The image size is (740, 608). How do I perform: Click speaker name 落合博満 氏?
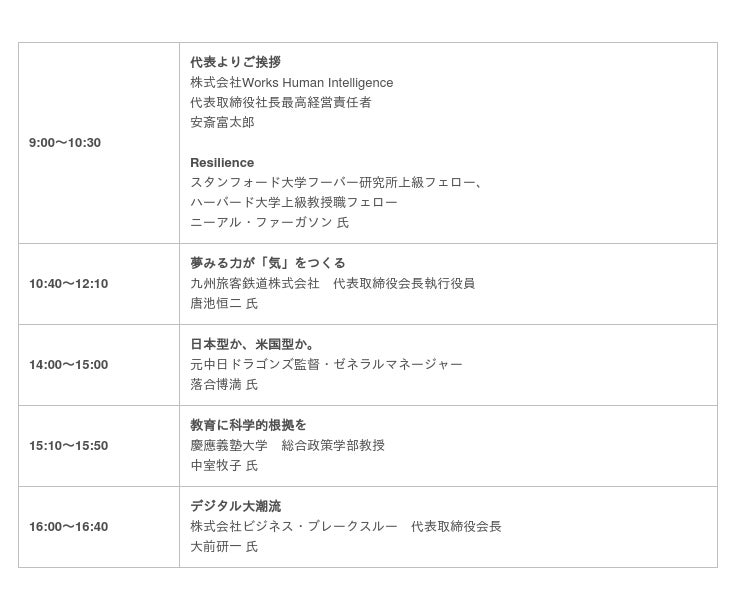224,384
